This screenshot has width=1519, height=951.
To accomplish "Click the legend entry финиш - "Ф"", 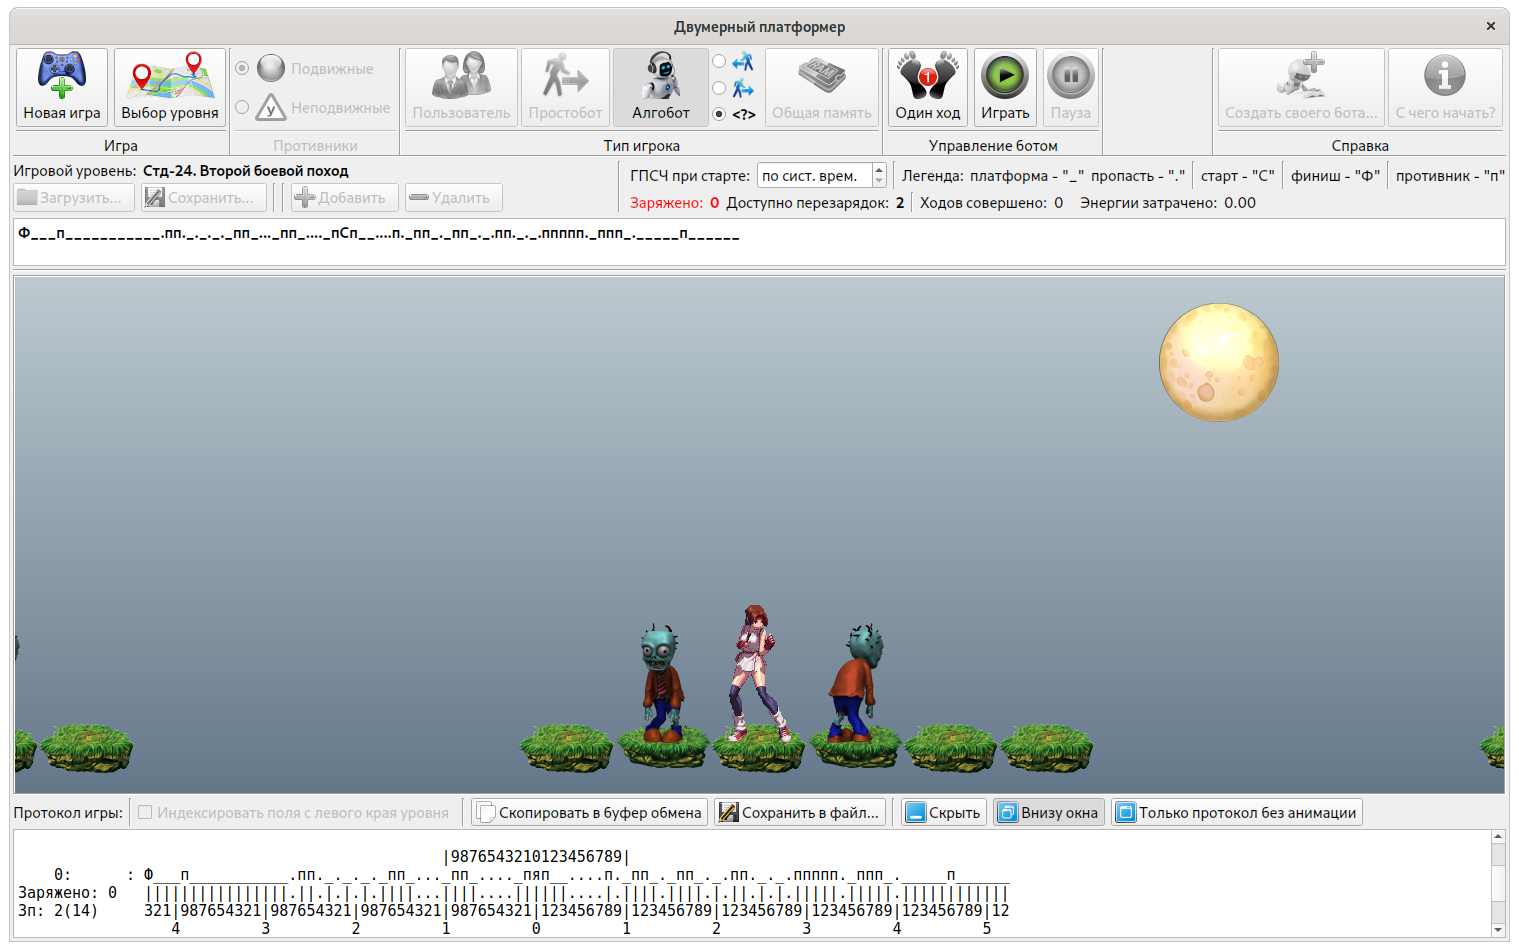I will 1336,176.
